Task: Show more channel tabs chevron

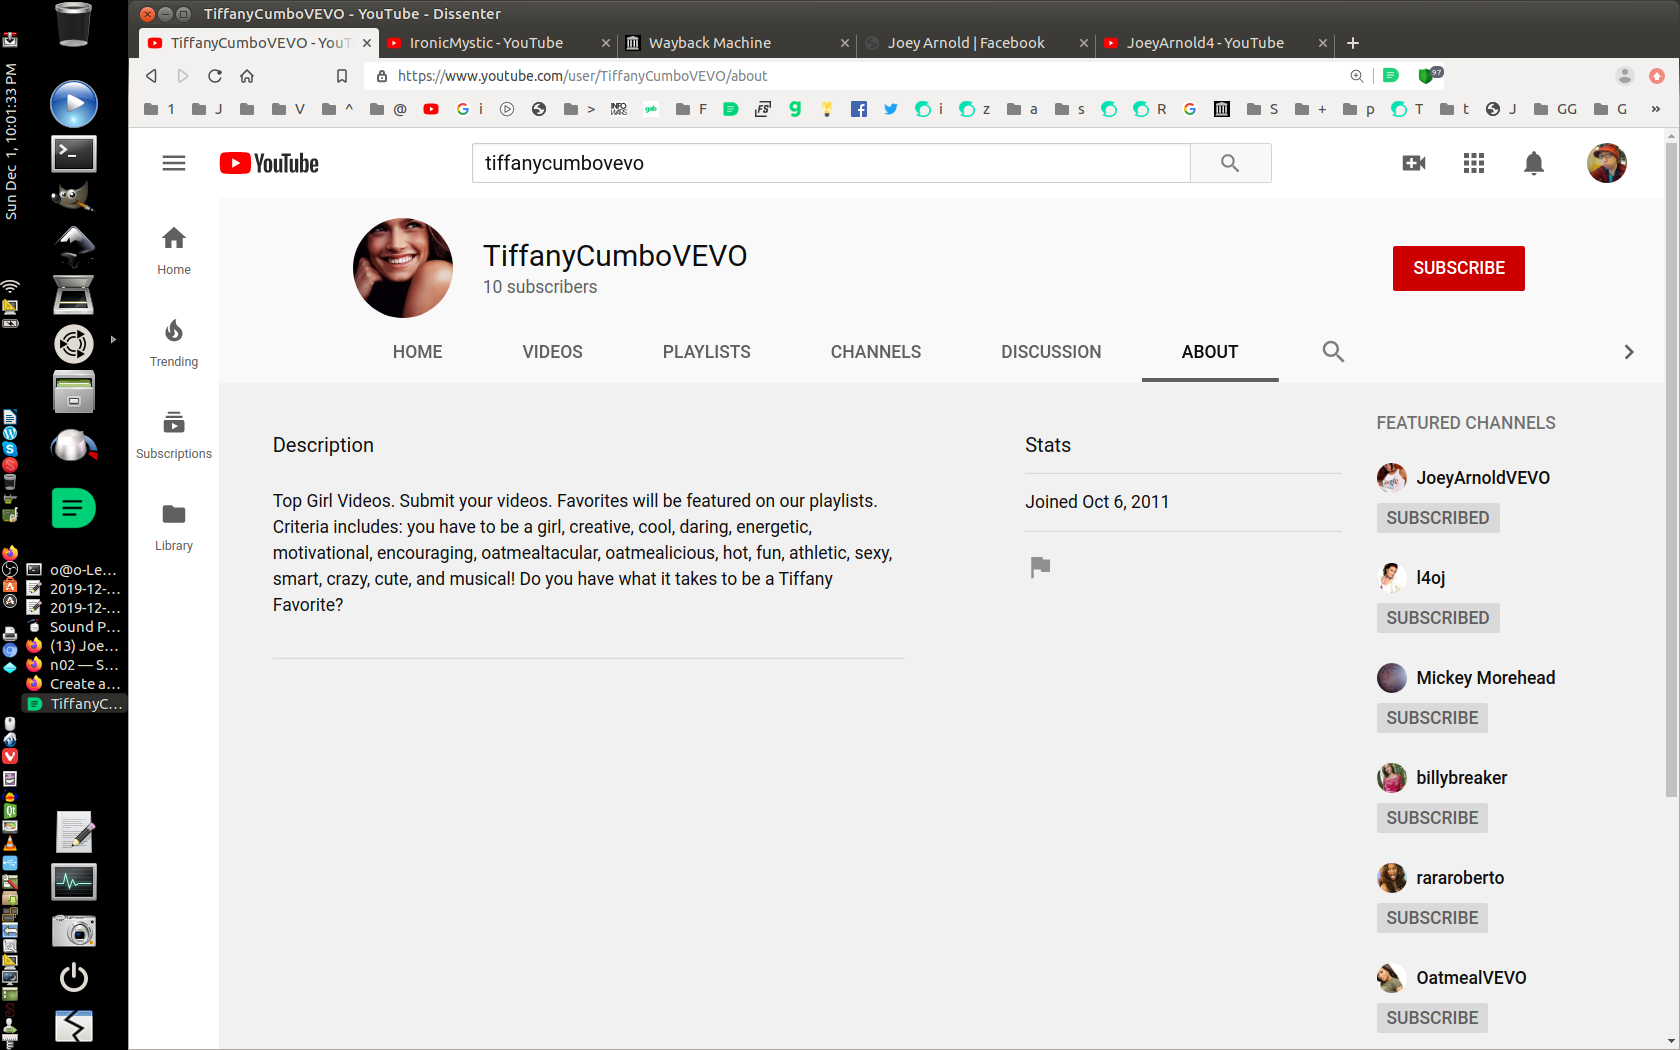Action: 1629,352
